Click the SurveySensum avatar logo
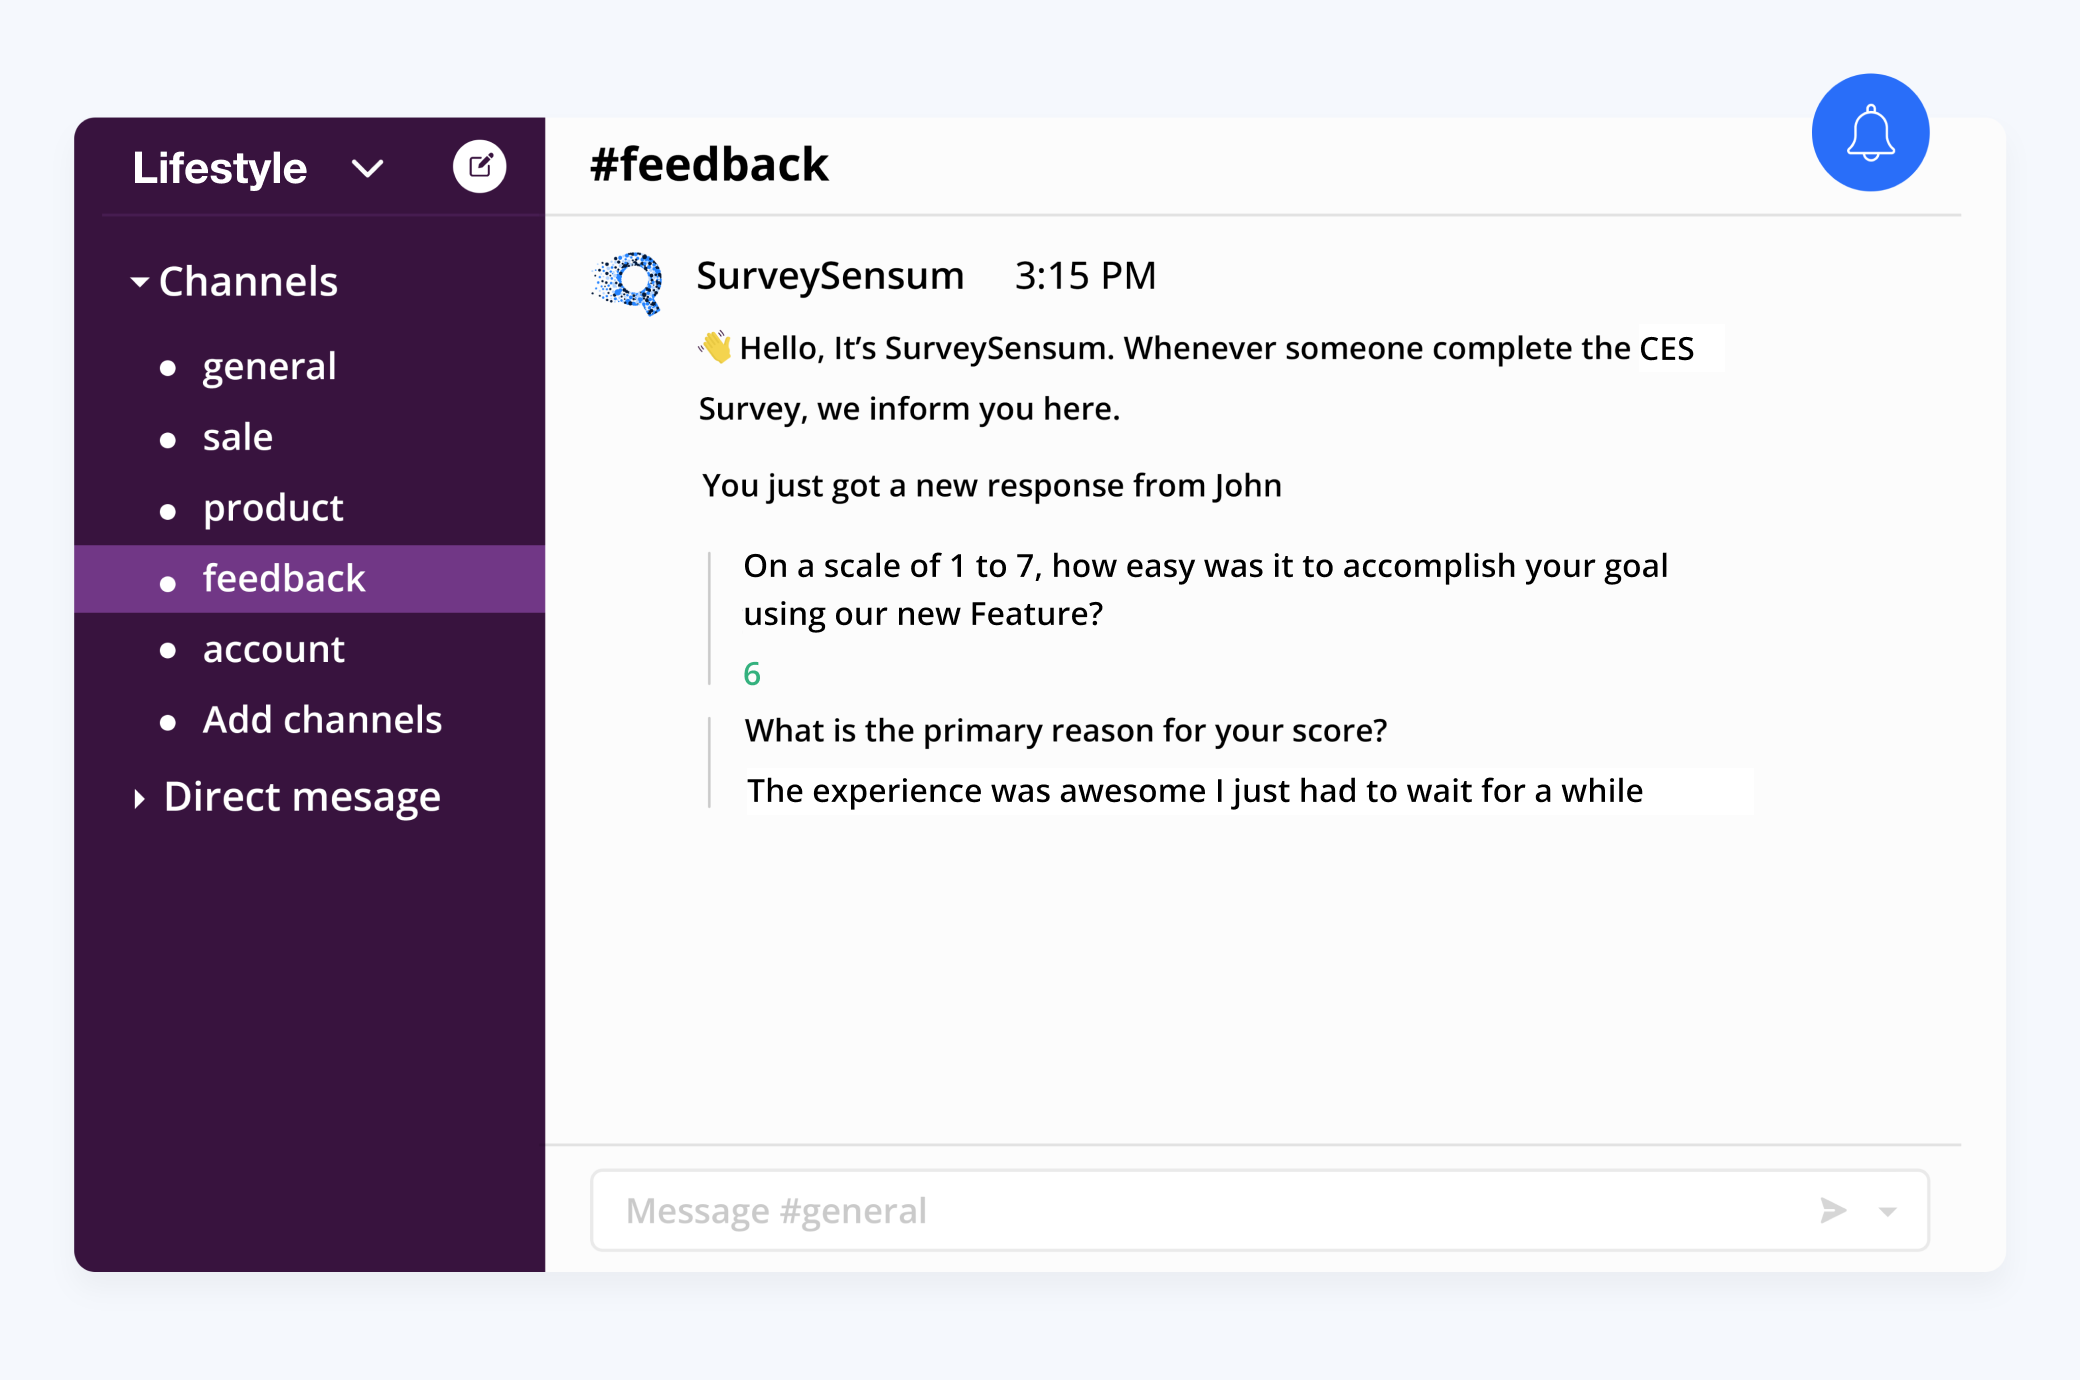The image size is (2080, 1380). click(x=627, y=283)
